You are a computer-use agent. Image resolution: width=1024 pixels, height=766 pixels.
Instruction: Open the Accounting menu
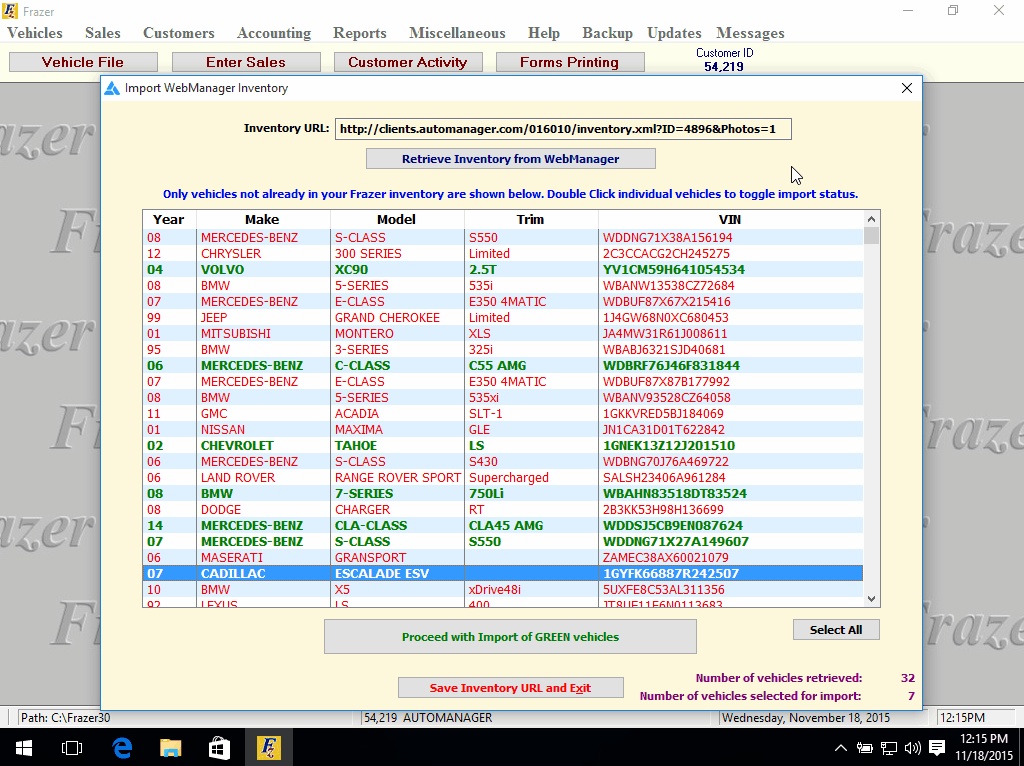tap(273, 33)
